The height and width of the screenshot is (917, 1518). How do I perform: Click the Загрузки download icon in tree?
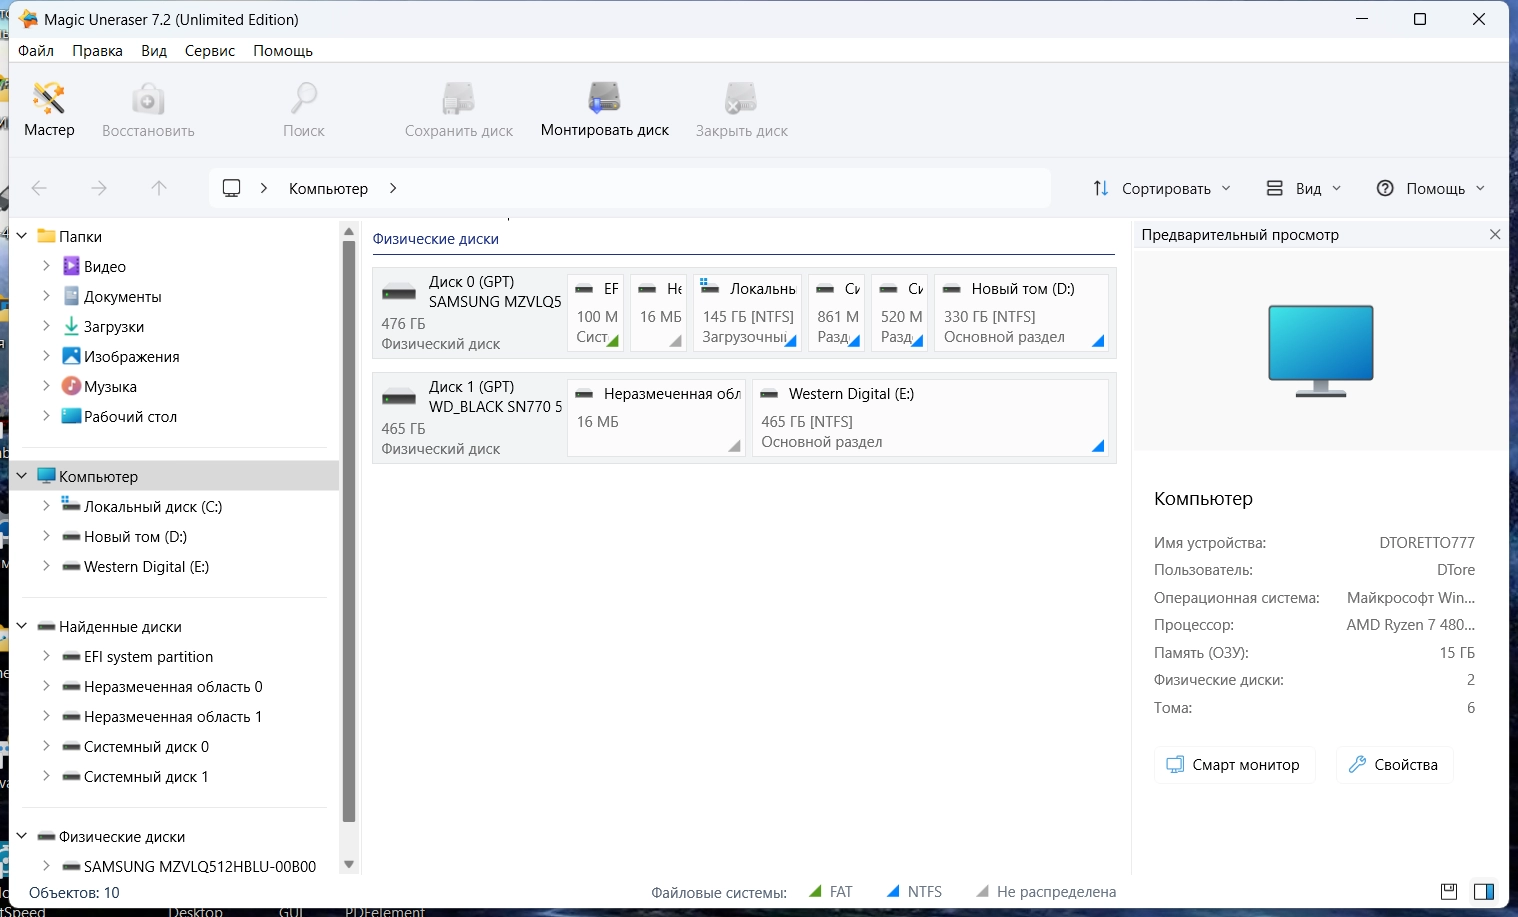tap(71, 326)
